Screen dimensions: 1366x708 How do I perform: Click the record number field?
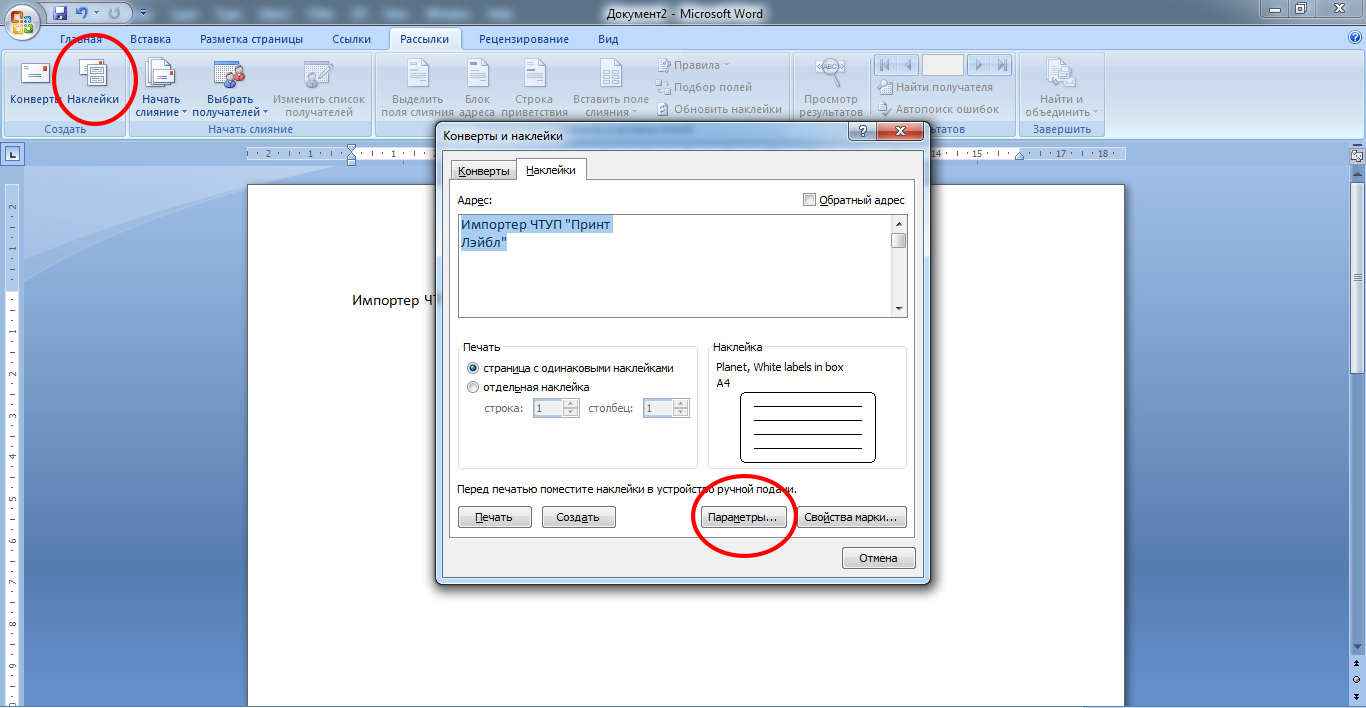pos(943,65)
